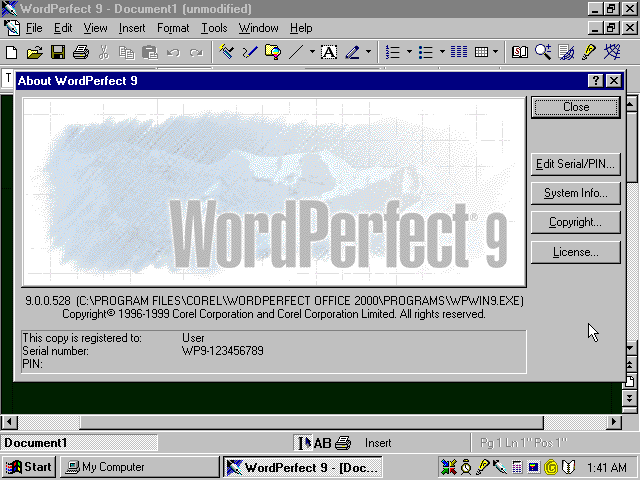Open the Edit menu
The width and height of the screenshot is (640, 480).
click(63, 28)
